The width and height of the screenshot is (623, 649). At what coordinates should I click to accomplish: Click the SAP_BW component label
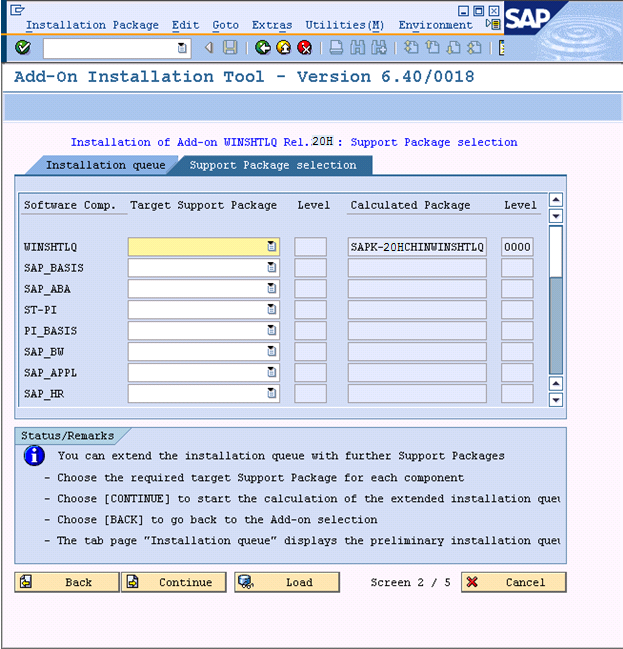coord(44,352)
